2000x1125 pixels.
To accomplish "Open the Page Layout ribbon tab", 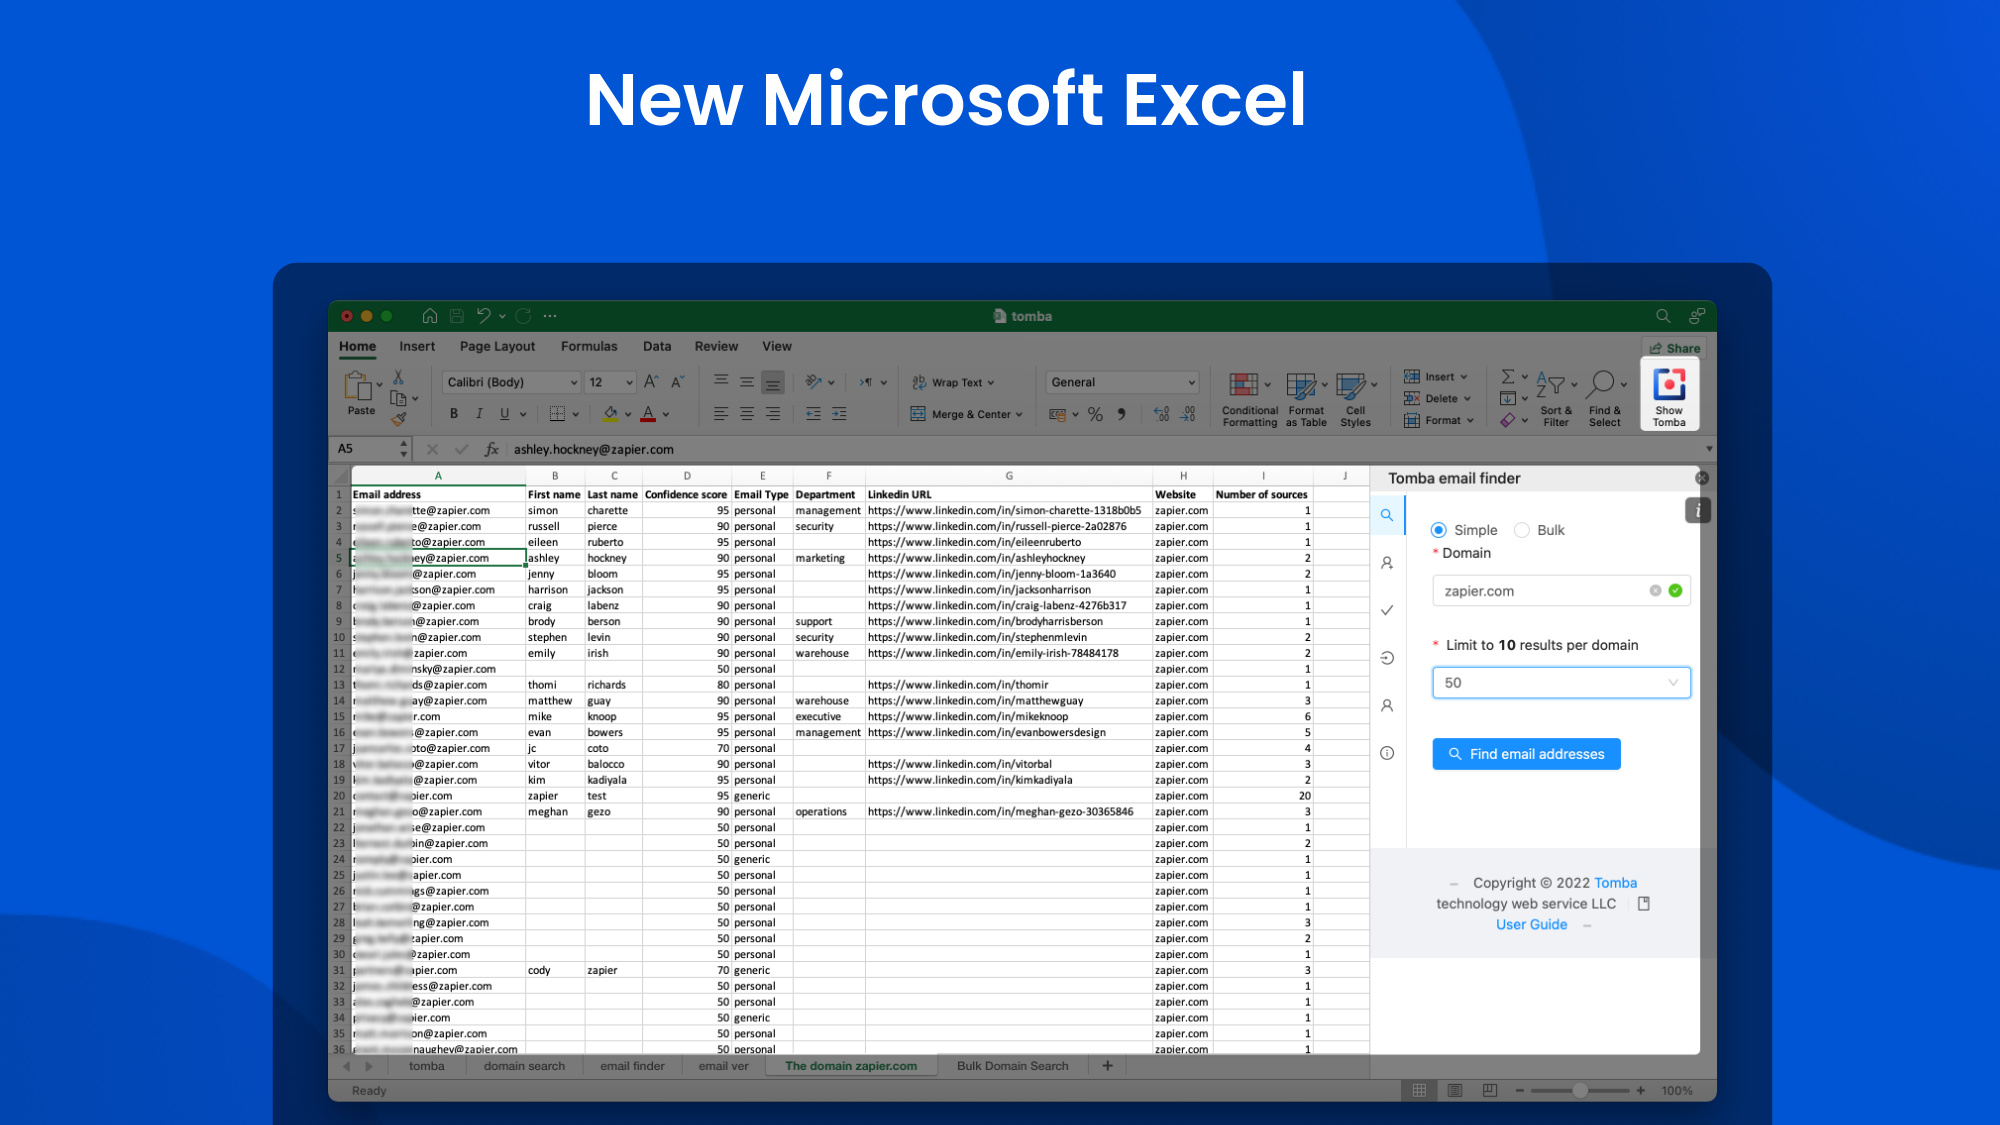I will pos(497,346).
